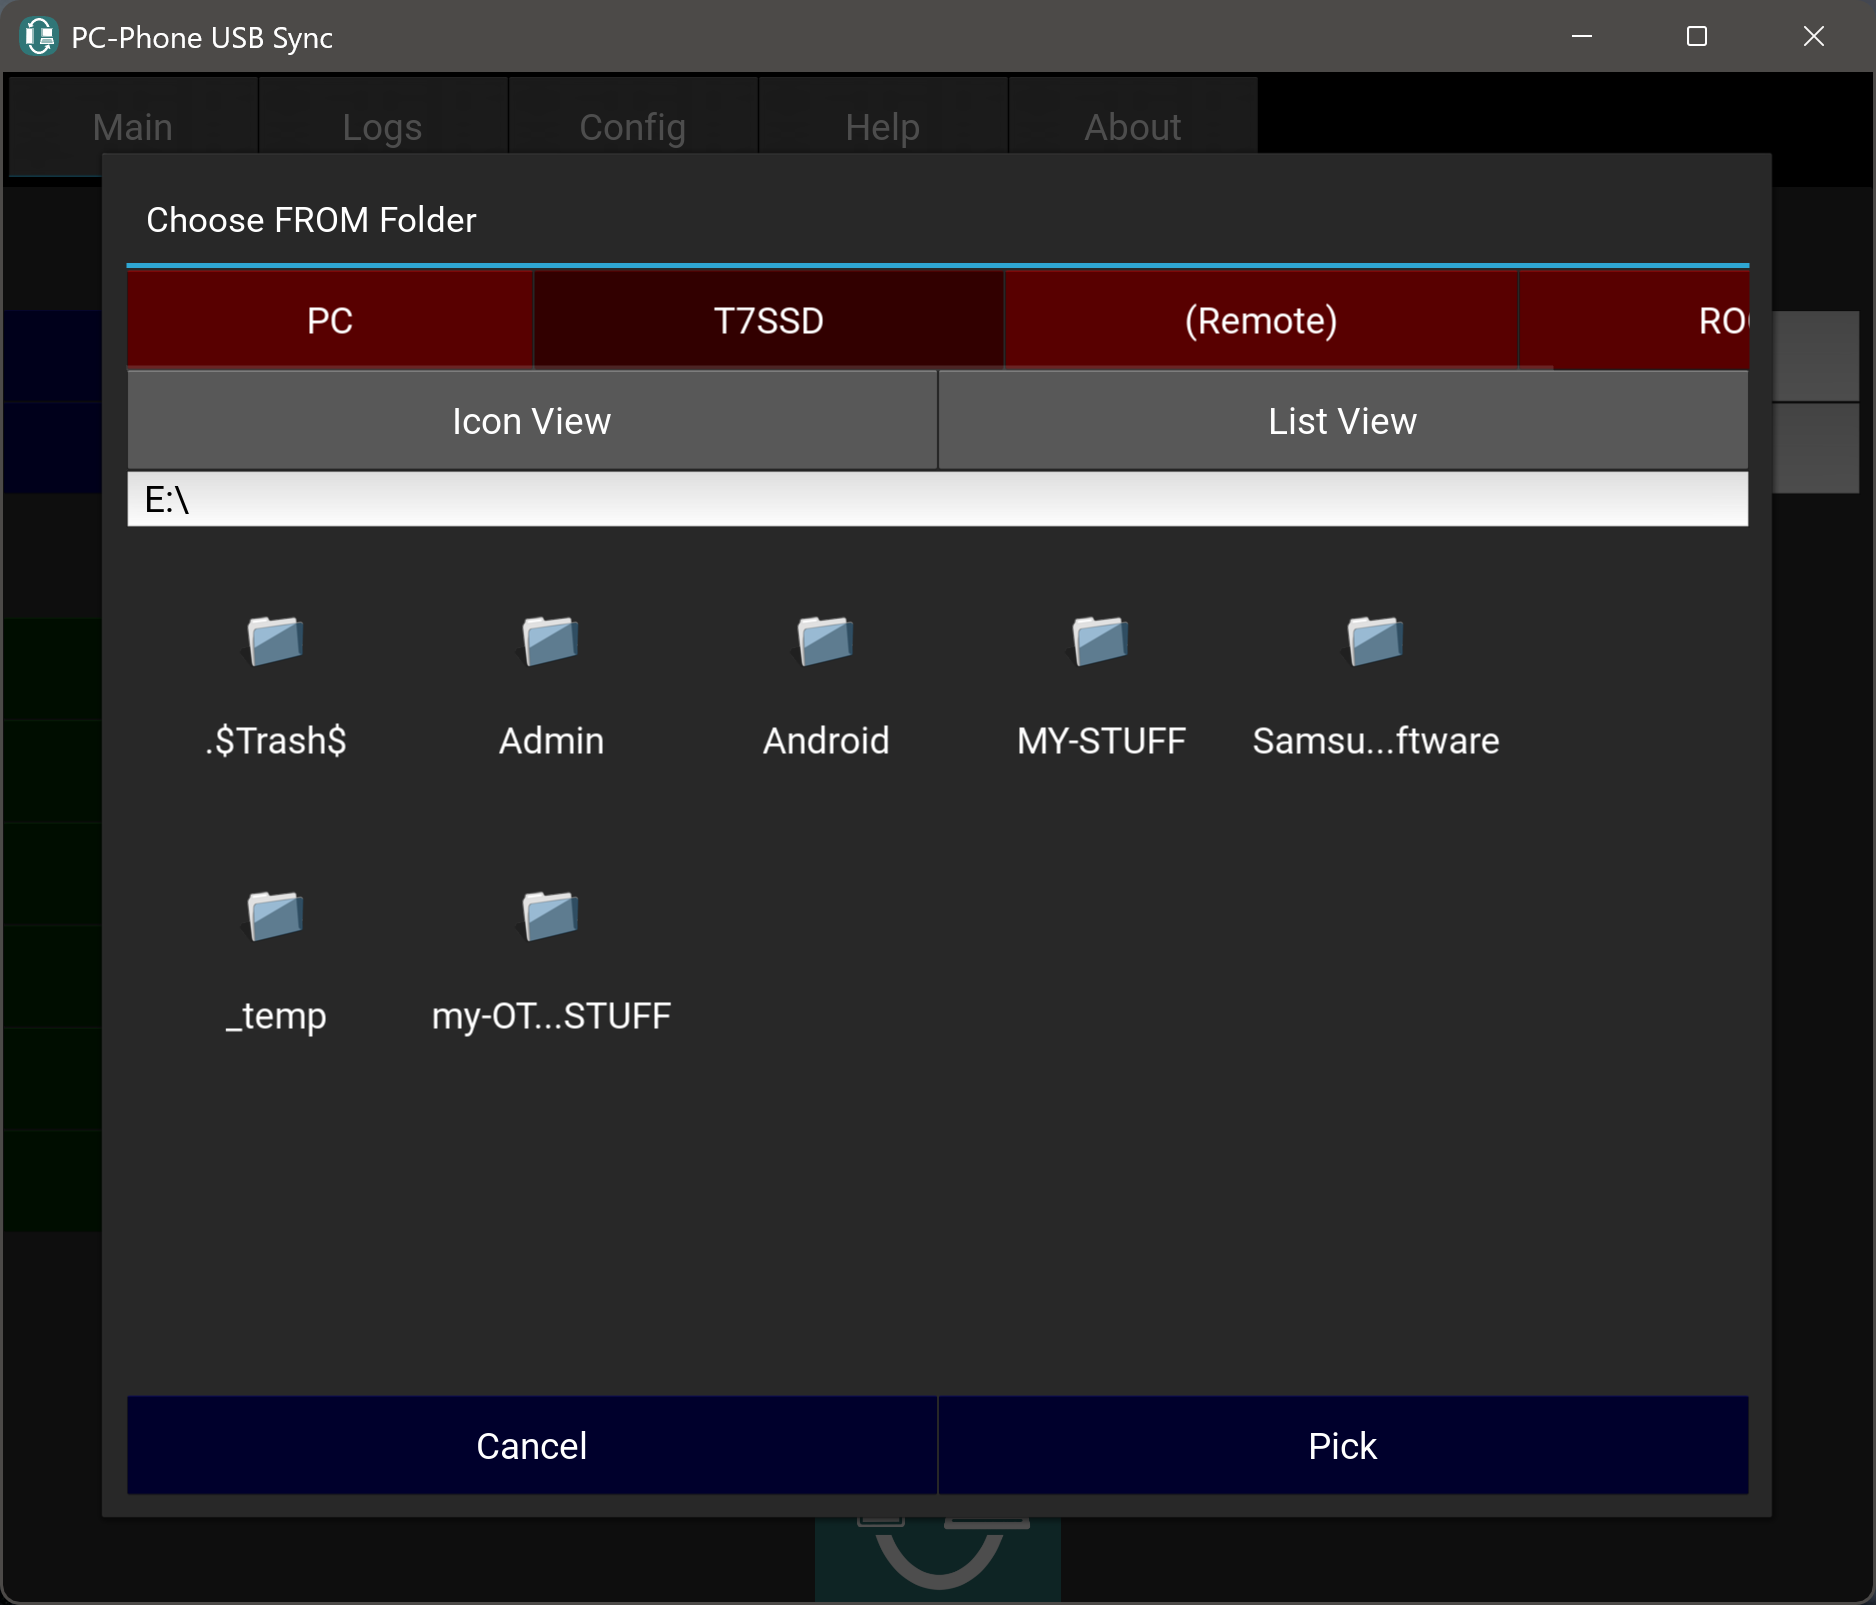The width and height of the screenshot is (1876, 1605).
Task: Click the E:\ path field
Action: (937, 499)
